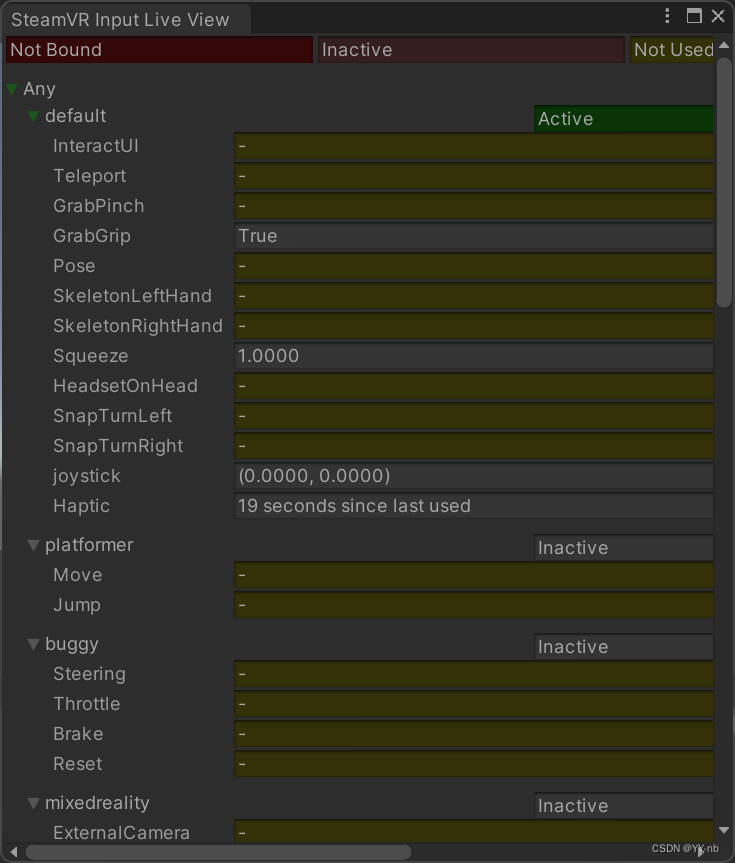The height and width of the screenshot is (863, 735).
Task: Select the ExternalCamera action label
Action: point(121,833)
